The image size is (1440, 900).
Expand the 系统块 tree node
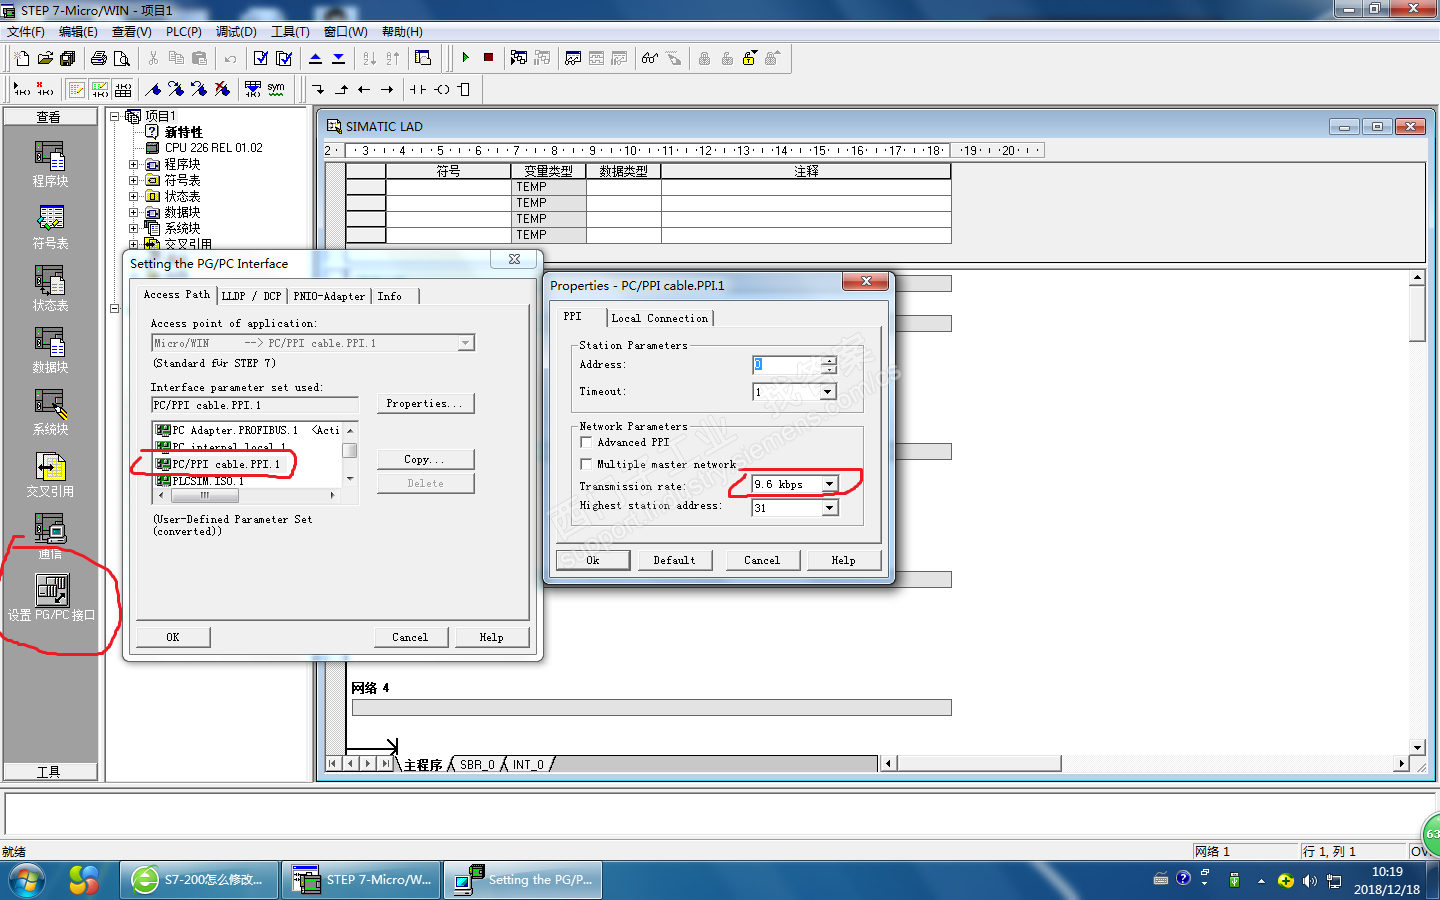click(133, 228)
